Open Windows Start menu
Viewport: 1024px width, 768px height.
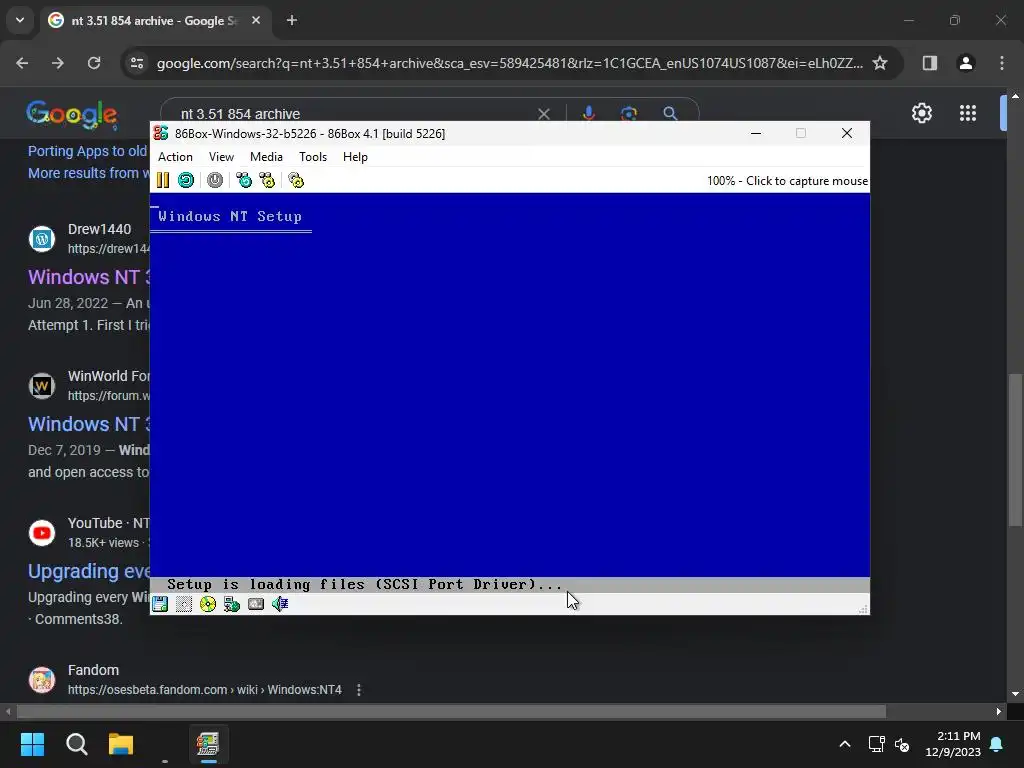[x=32, y=744]
